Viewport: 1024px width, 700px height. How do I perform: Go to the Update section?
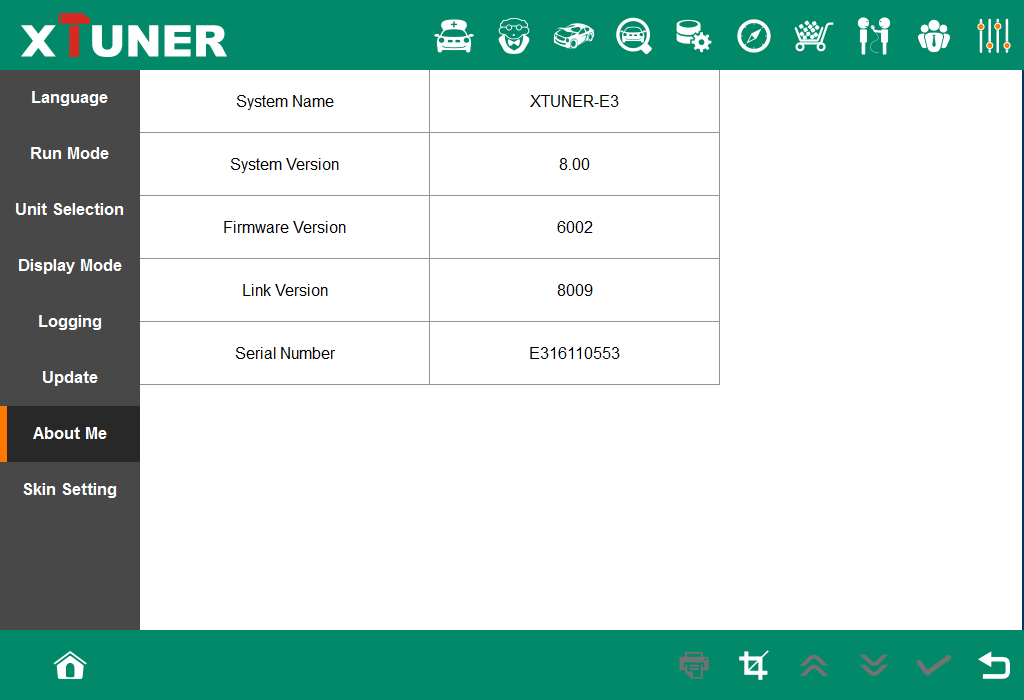point(70,377)
